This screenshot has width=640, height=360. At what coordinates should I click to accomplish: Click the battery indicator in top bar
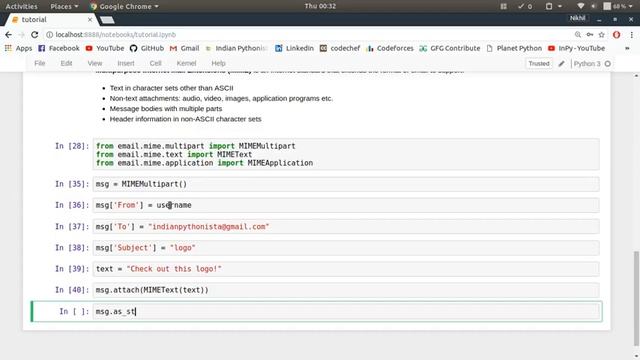pyautogui.click(x=615, y=6)
